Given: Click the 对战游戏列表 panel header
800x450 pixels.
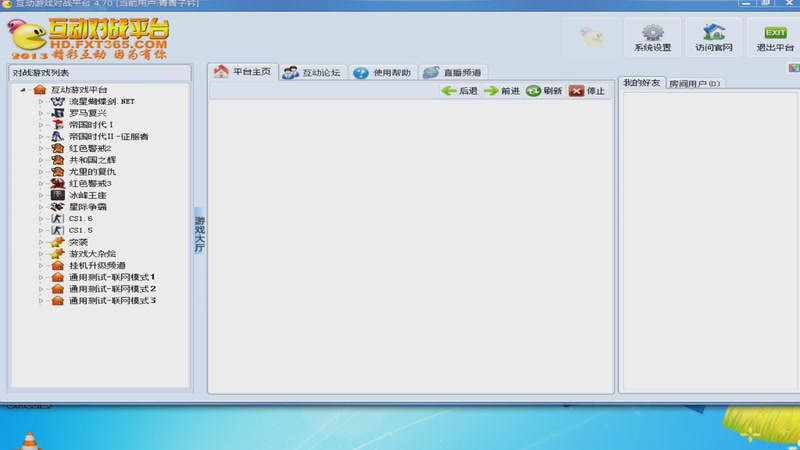Looking at the screenshot, I should pos(100,73).
